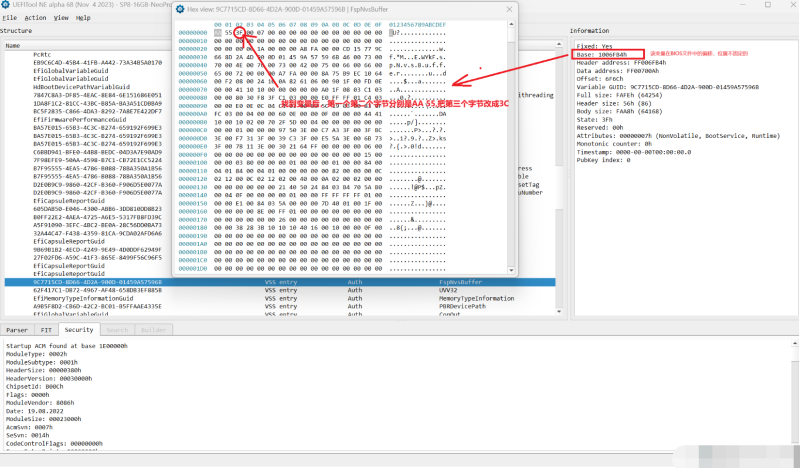Image resolution: width=800 pixels, height=468 pixels.
Task: Select the HdBootDevicePathVariablGuid tree entry
Action: click(x=82, y=87)
